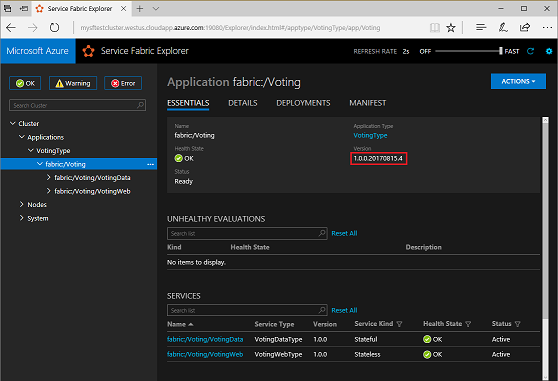
Task: Reset All under Services
Action: coord(344,310)
